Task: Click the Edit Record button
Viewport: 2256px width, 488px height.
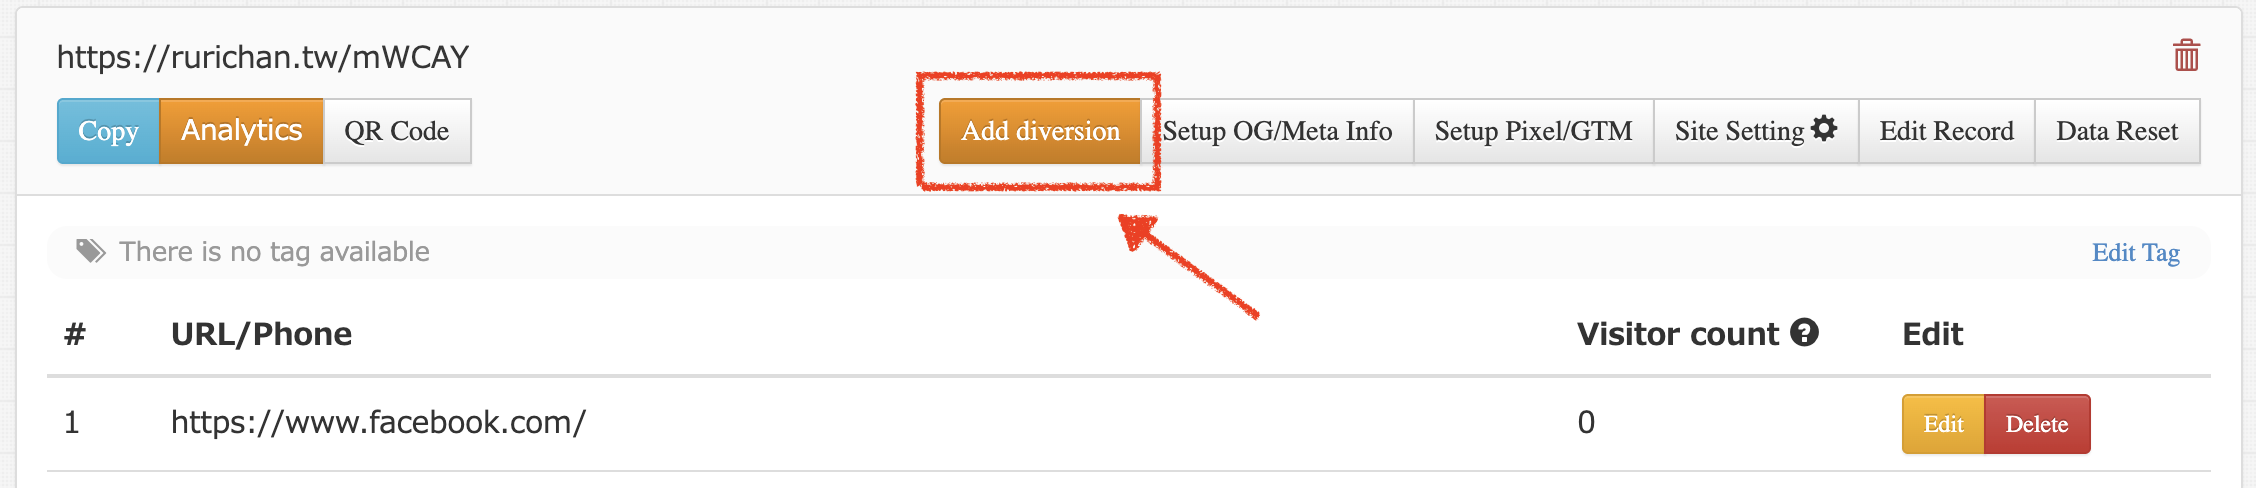Action: pyautogui.click(x=1946, y=131)
